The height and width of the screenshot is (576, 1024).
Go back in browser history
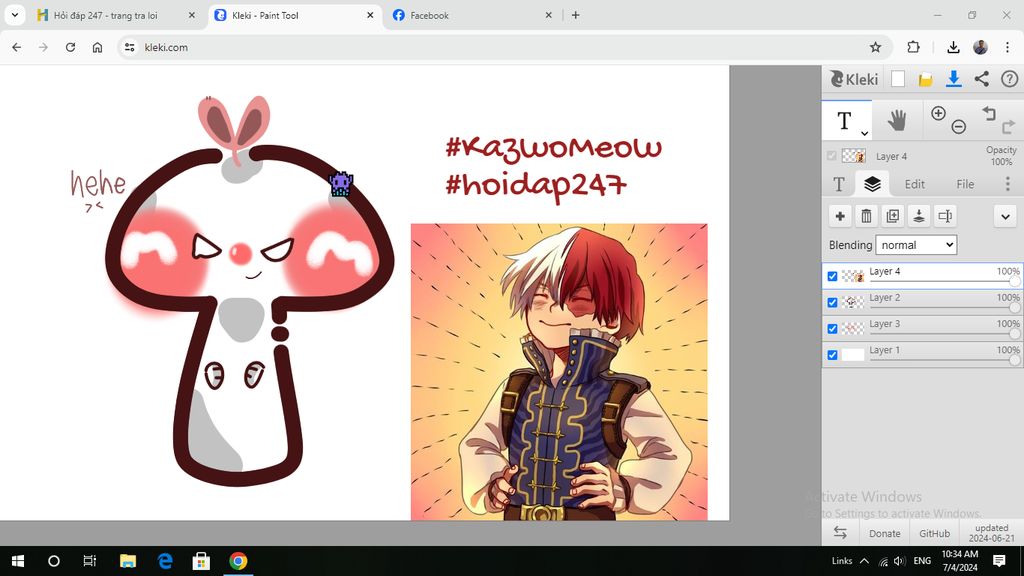coord(16,47)
